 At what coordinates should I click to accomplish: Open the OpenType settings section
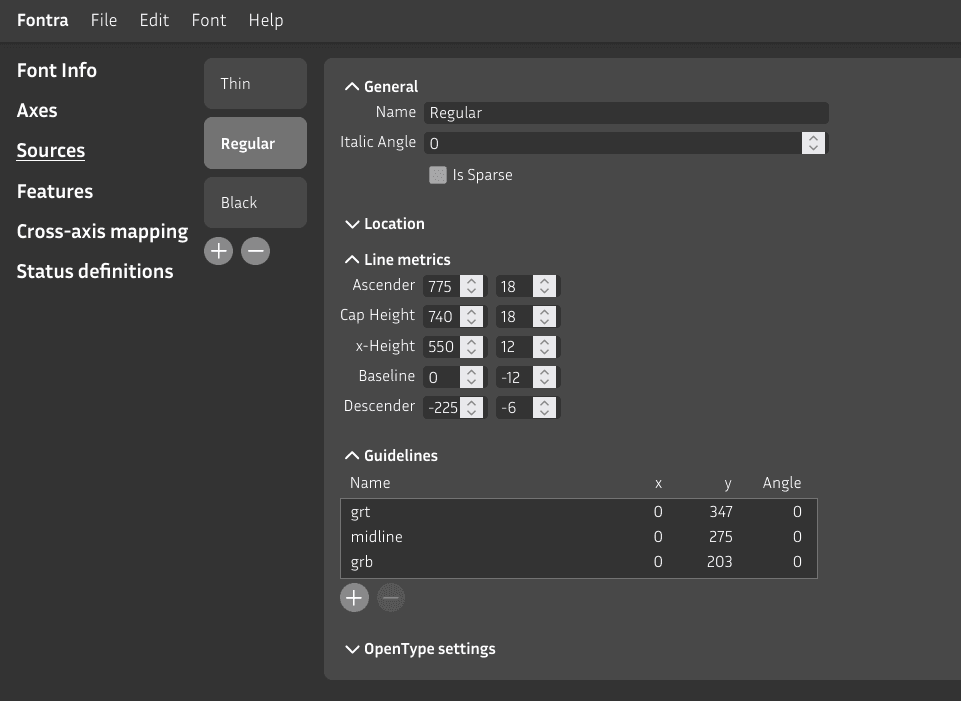428,648
